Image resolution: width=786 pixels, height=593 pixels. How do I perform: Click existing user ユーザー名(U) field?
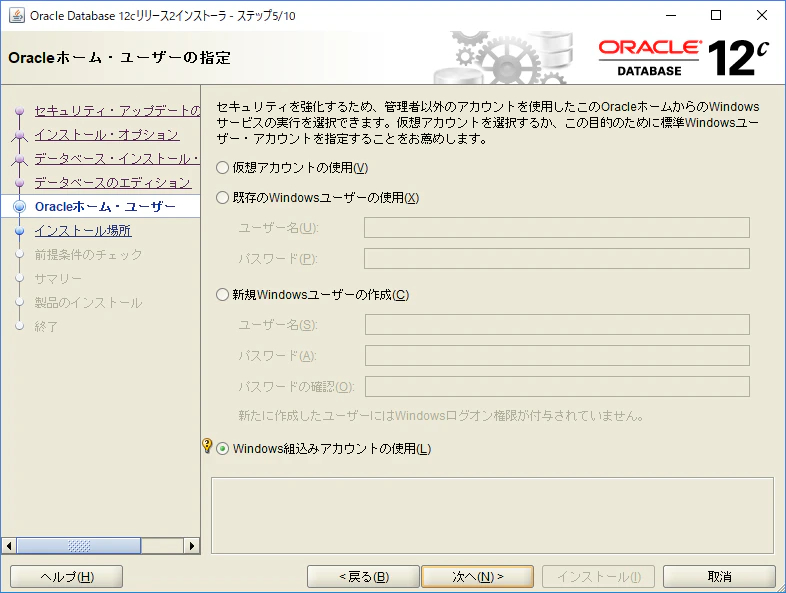point(557,228)
